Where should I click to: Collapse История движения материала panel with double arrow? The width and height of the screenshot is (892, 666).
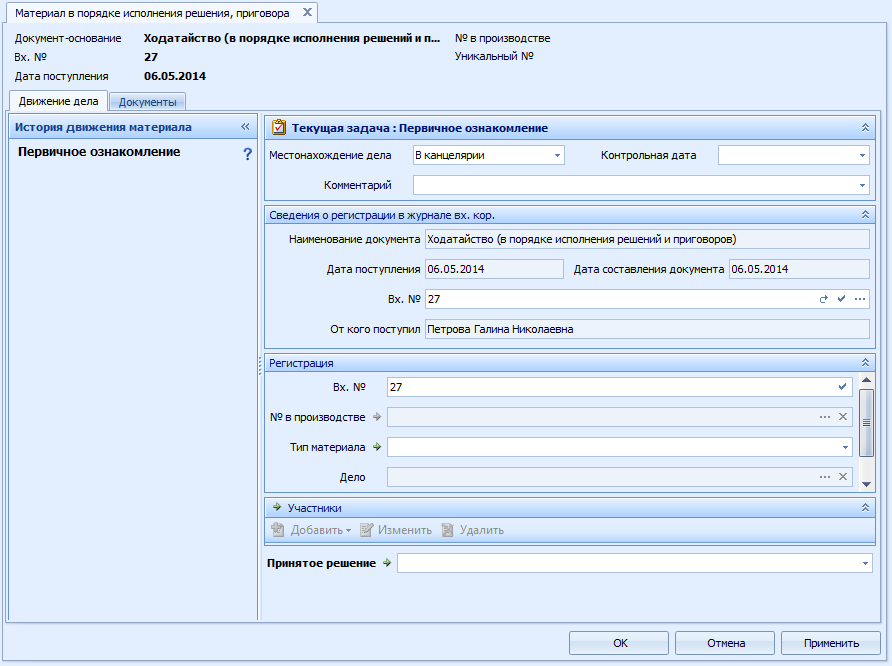point(245,127)
